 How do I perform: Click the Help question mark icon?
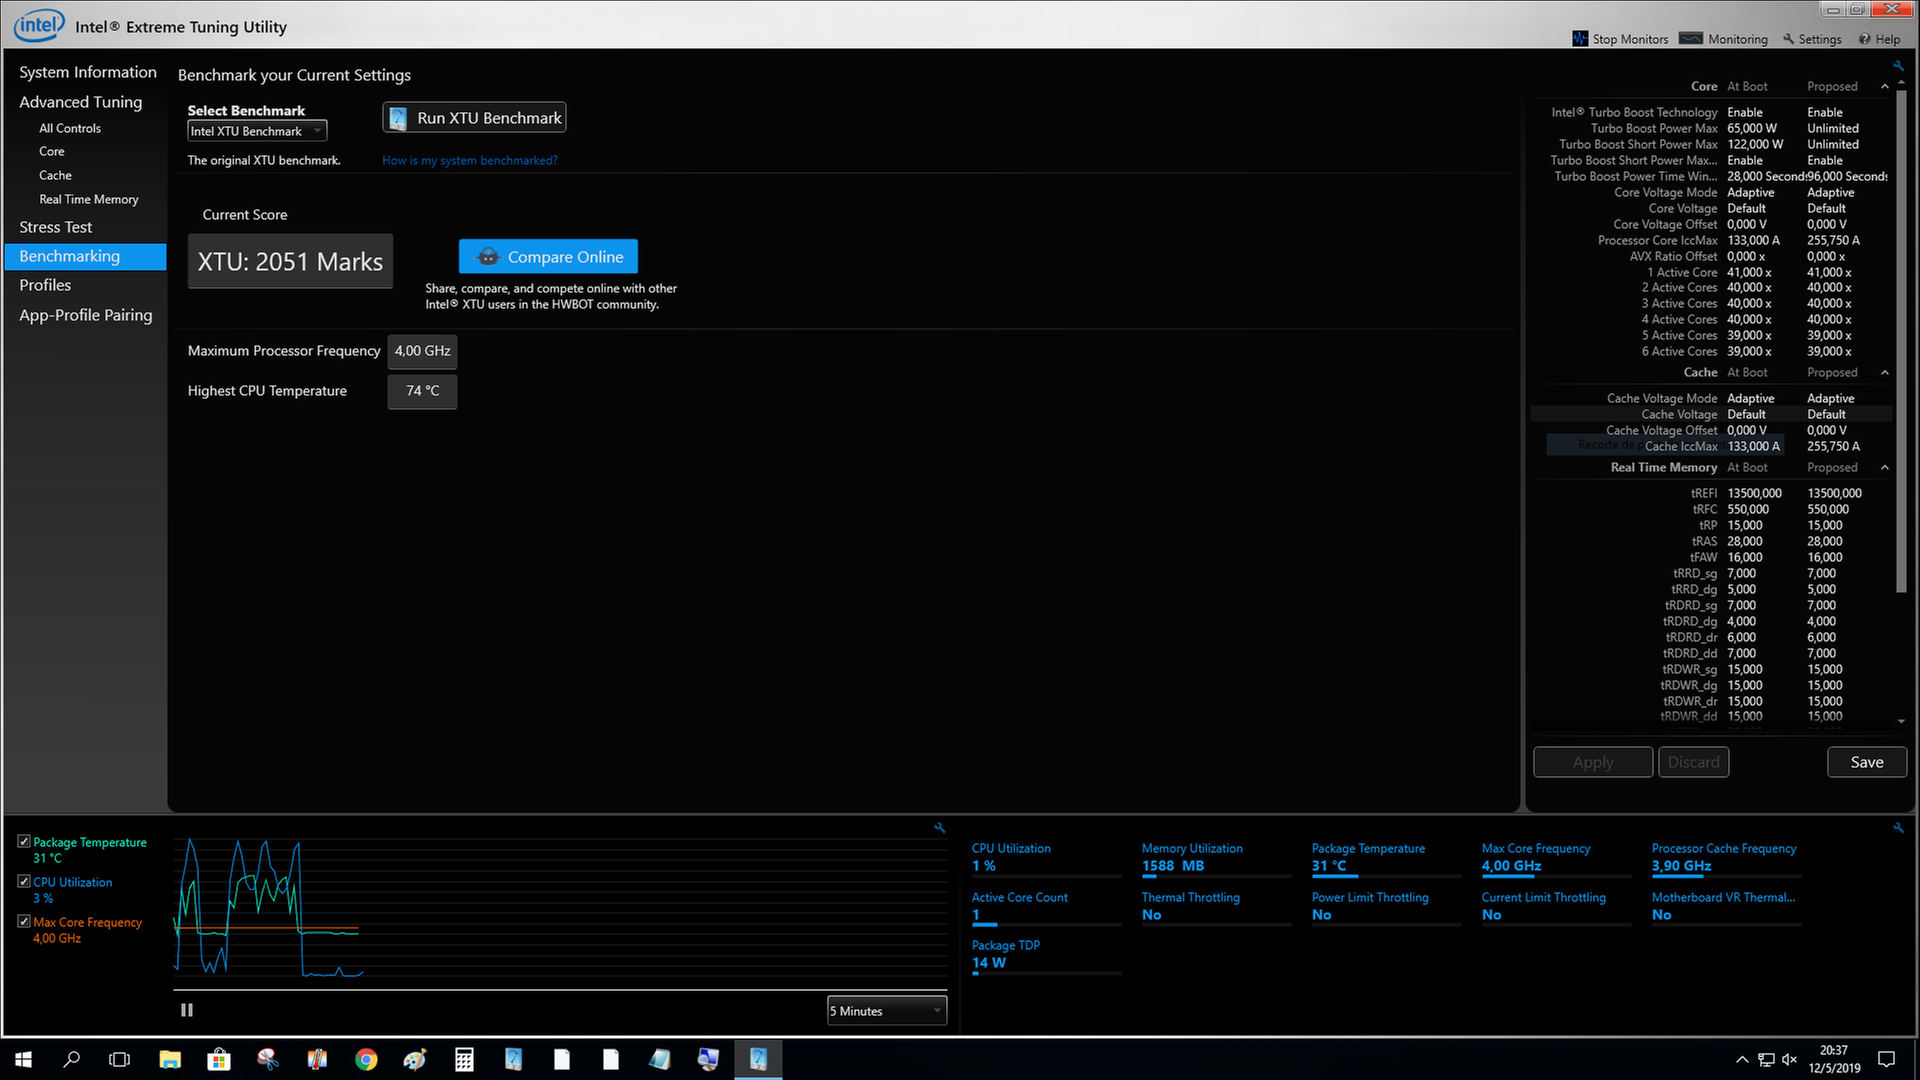click(1864, 39)
